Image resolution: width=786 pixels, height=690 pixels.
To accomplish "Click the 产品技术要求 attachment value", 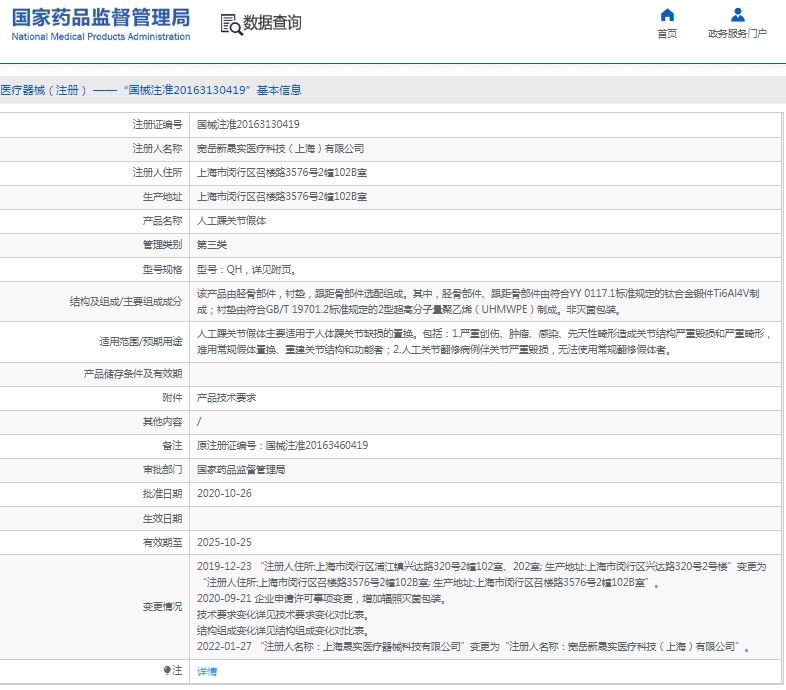I will (226, 398).
